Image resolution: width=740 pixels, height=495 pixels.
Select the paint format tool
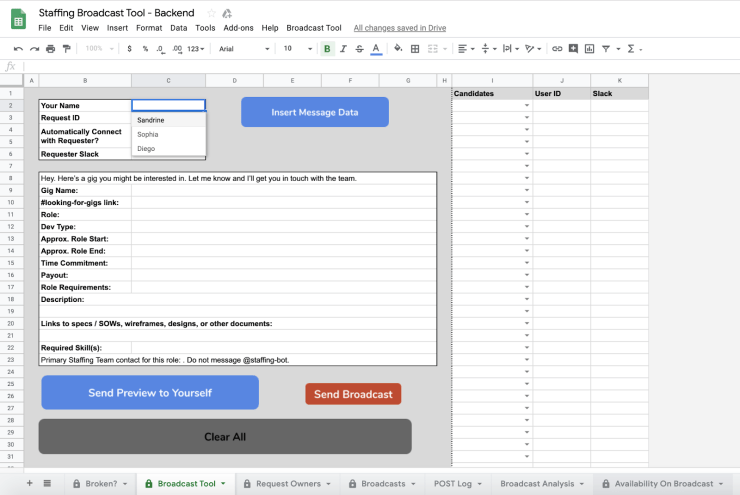click(66, 48)
